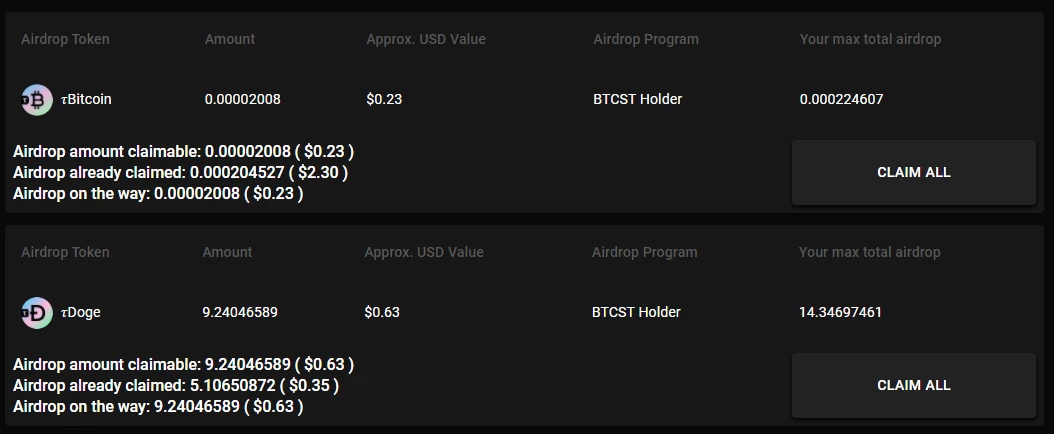Viewport: 1054px width, 434px height.
Task: Click τDoge airdrop amount claimable line
Action: pyautogui.click(x=184, y=364)
